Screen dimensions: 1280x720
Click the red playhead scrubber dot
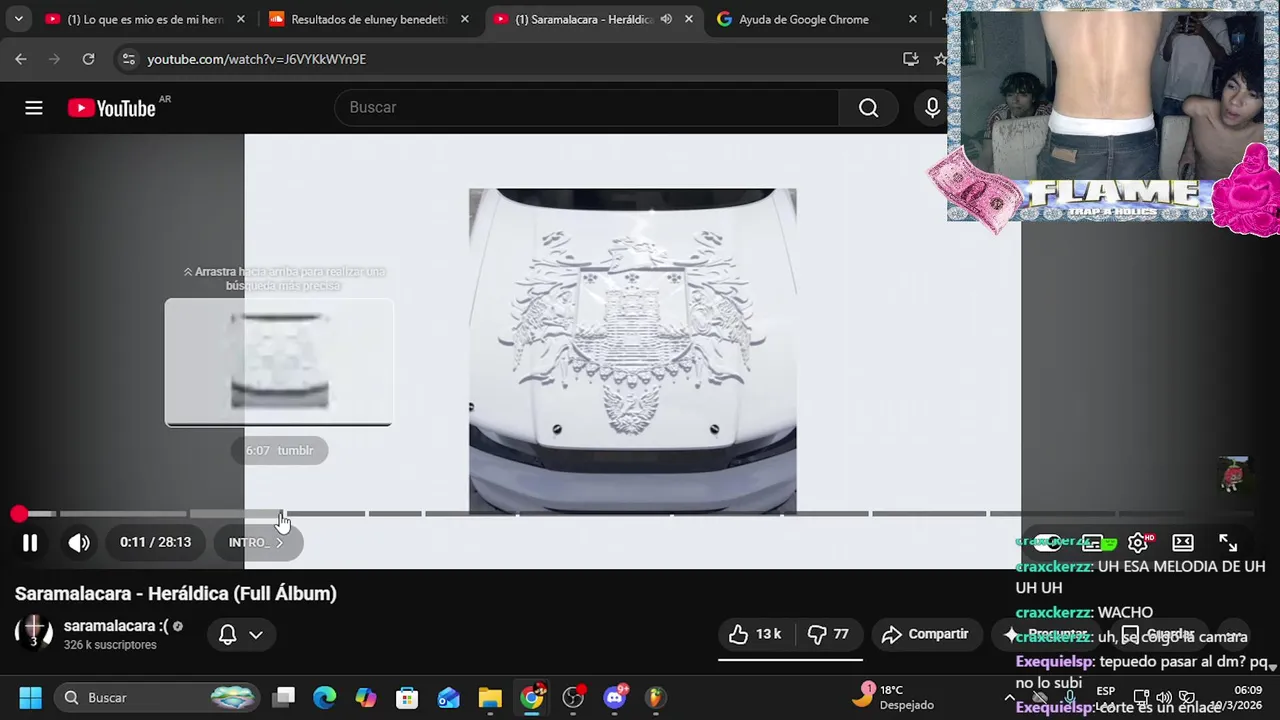(19, 514)
